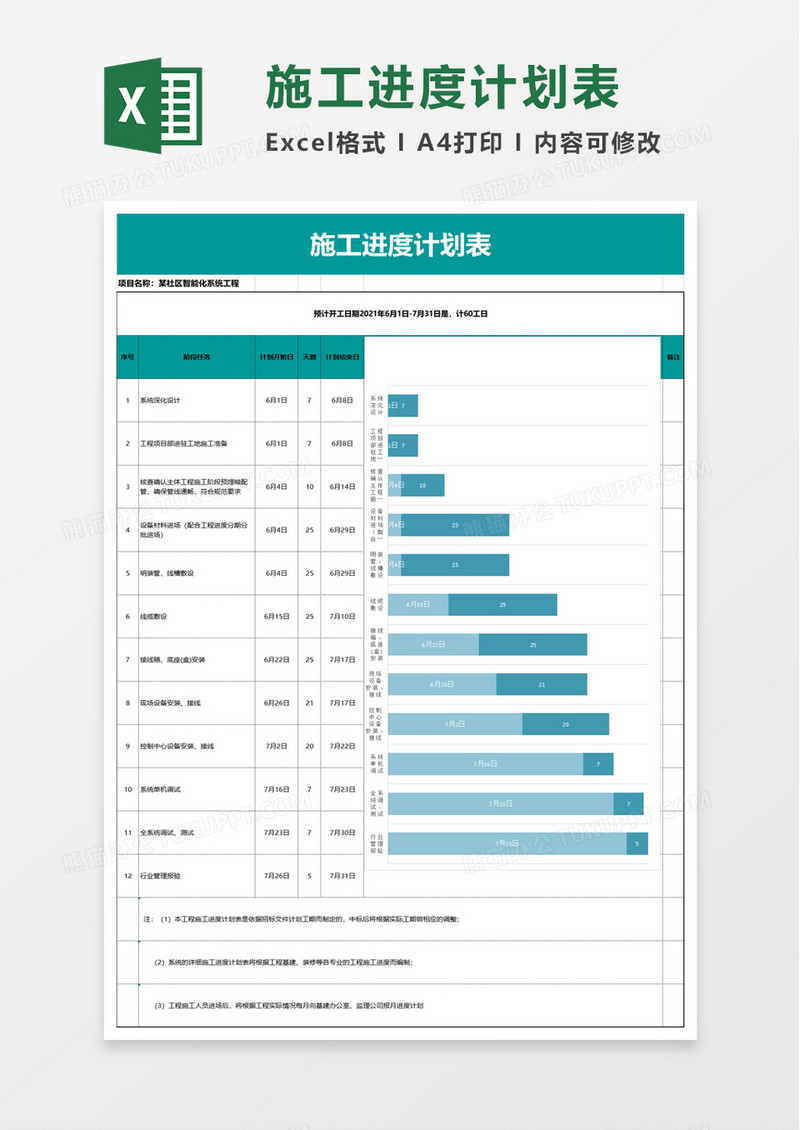Viewport: 800px width, 1130px height.
Task: Select the 计划开始日 column header
Action: click(x=277, y=357)
